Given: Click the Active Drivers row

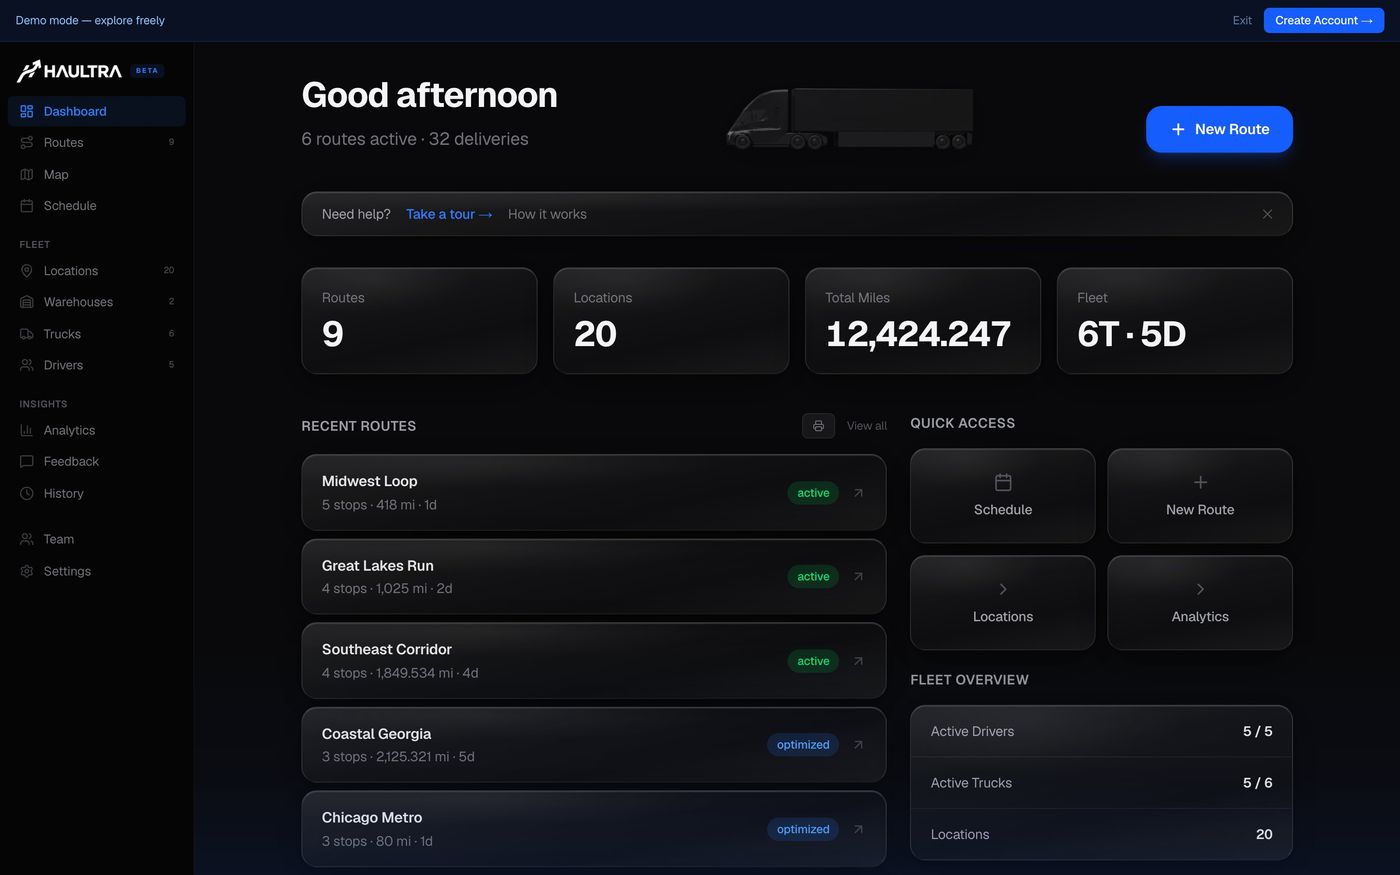Looking at the screenshot, I should click(x=1101, y=731).
